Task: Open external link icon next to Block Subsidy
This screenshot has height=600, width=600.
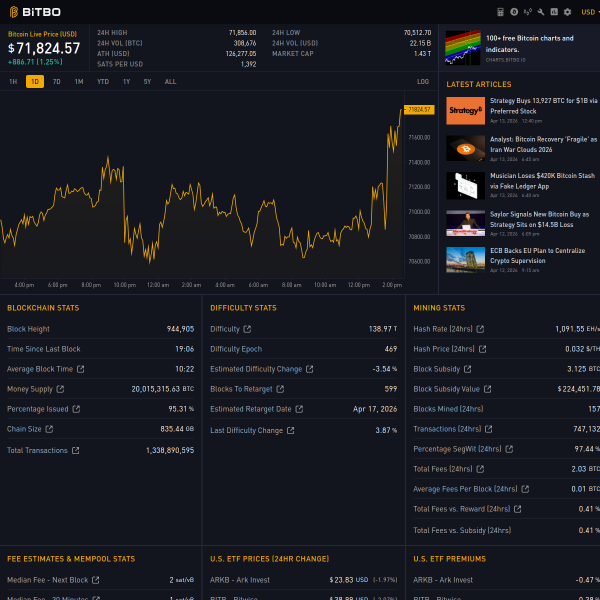Action: (468, 369)
